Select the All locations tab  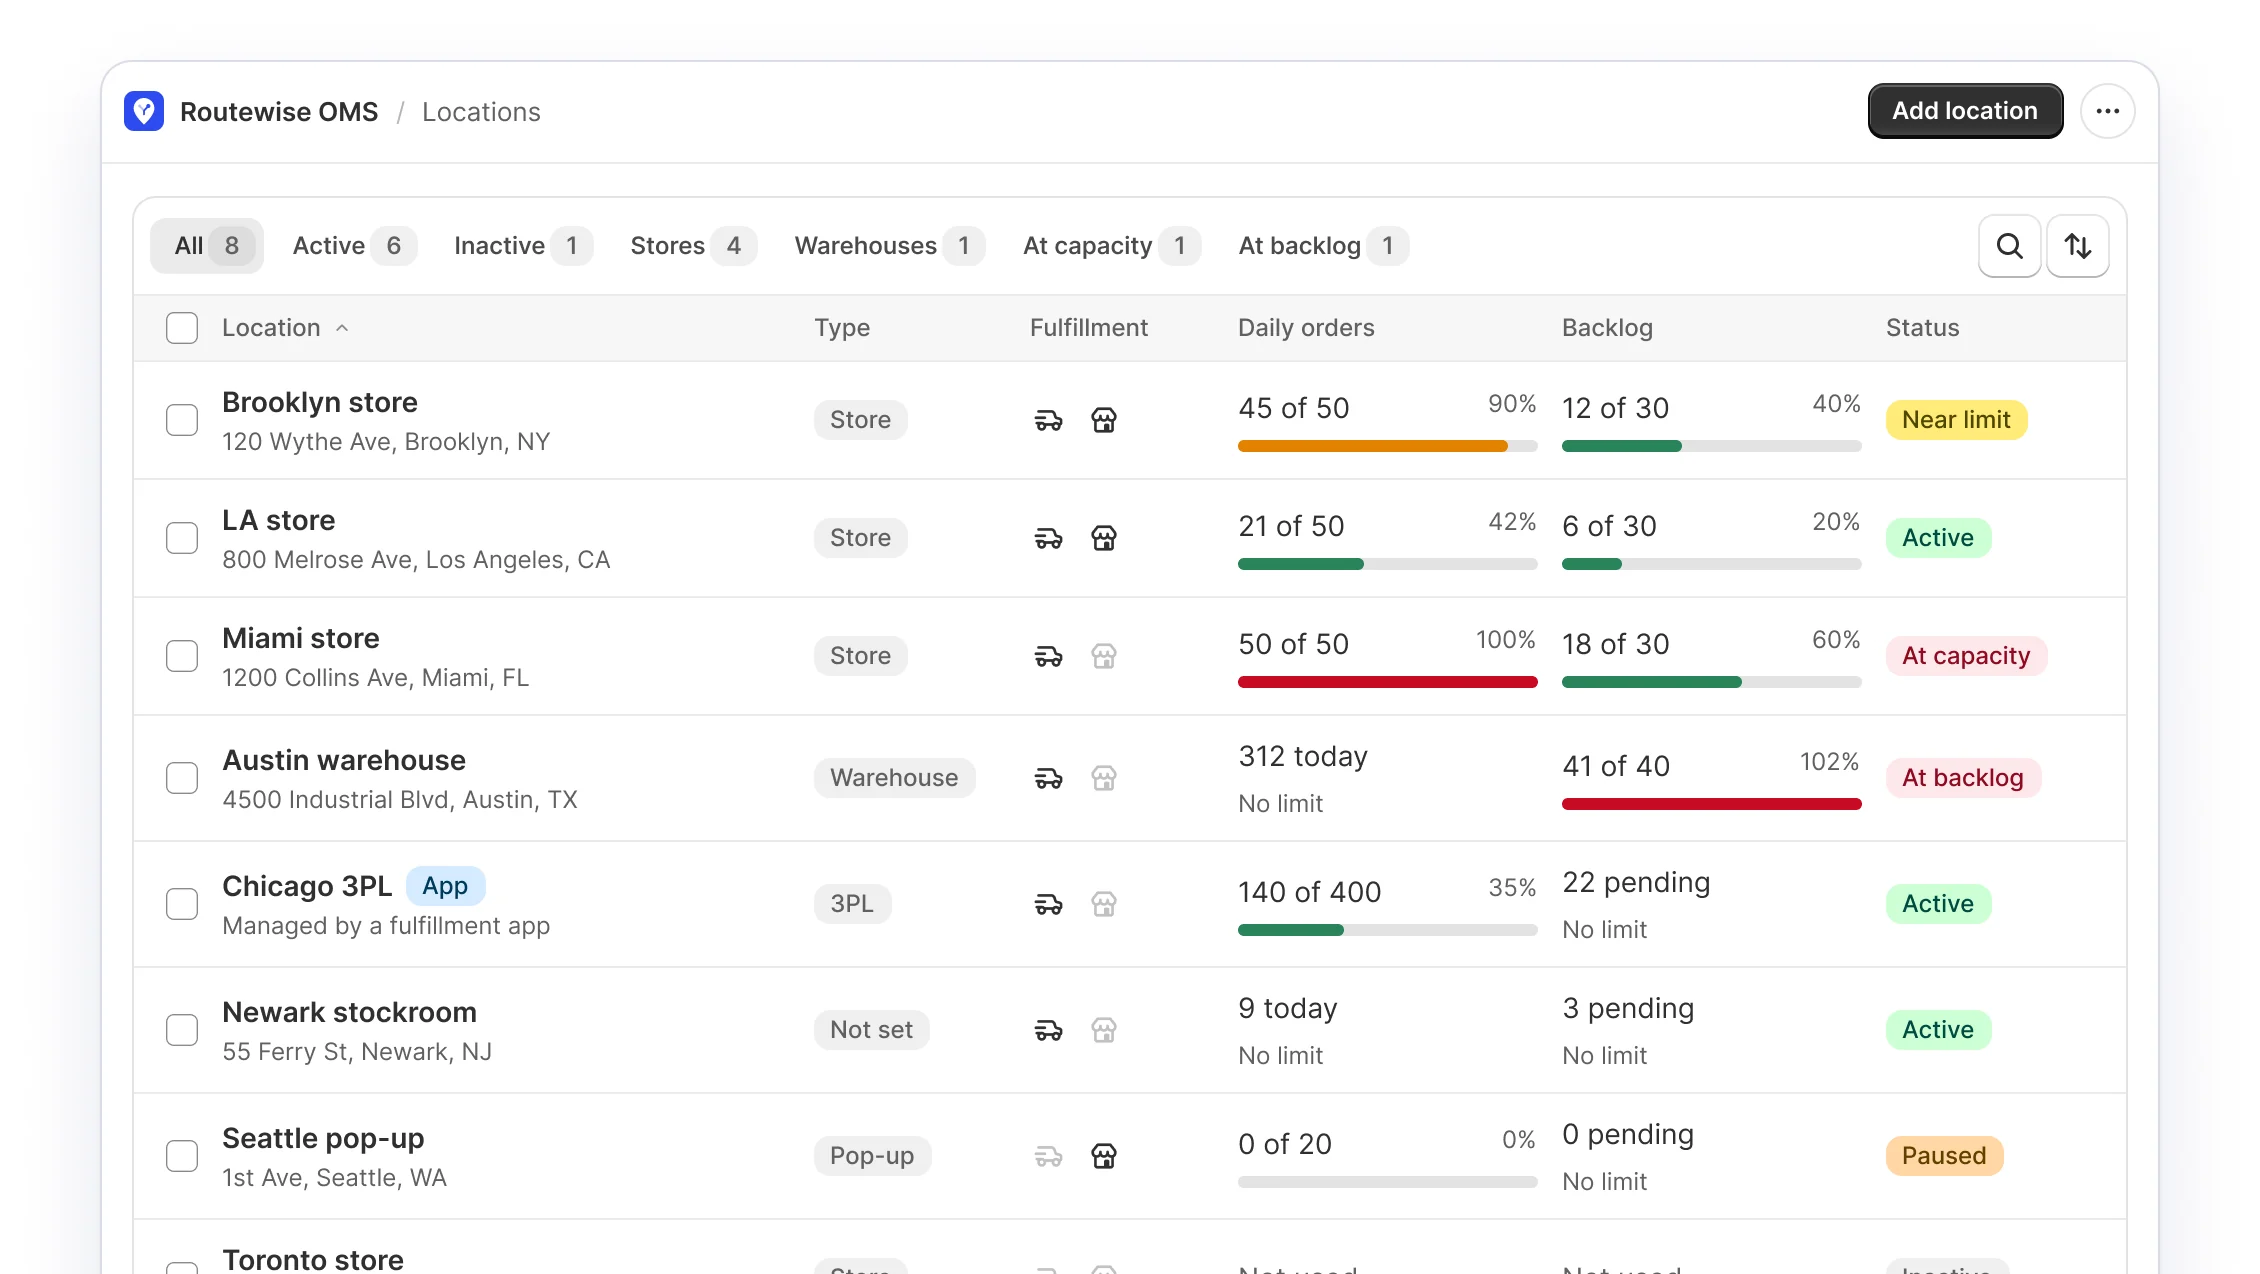click(207, 246)
